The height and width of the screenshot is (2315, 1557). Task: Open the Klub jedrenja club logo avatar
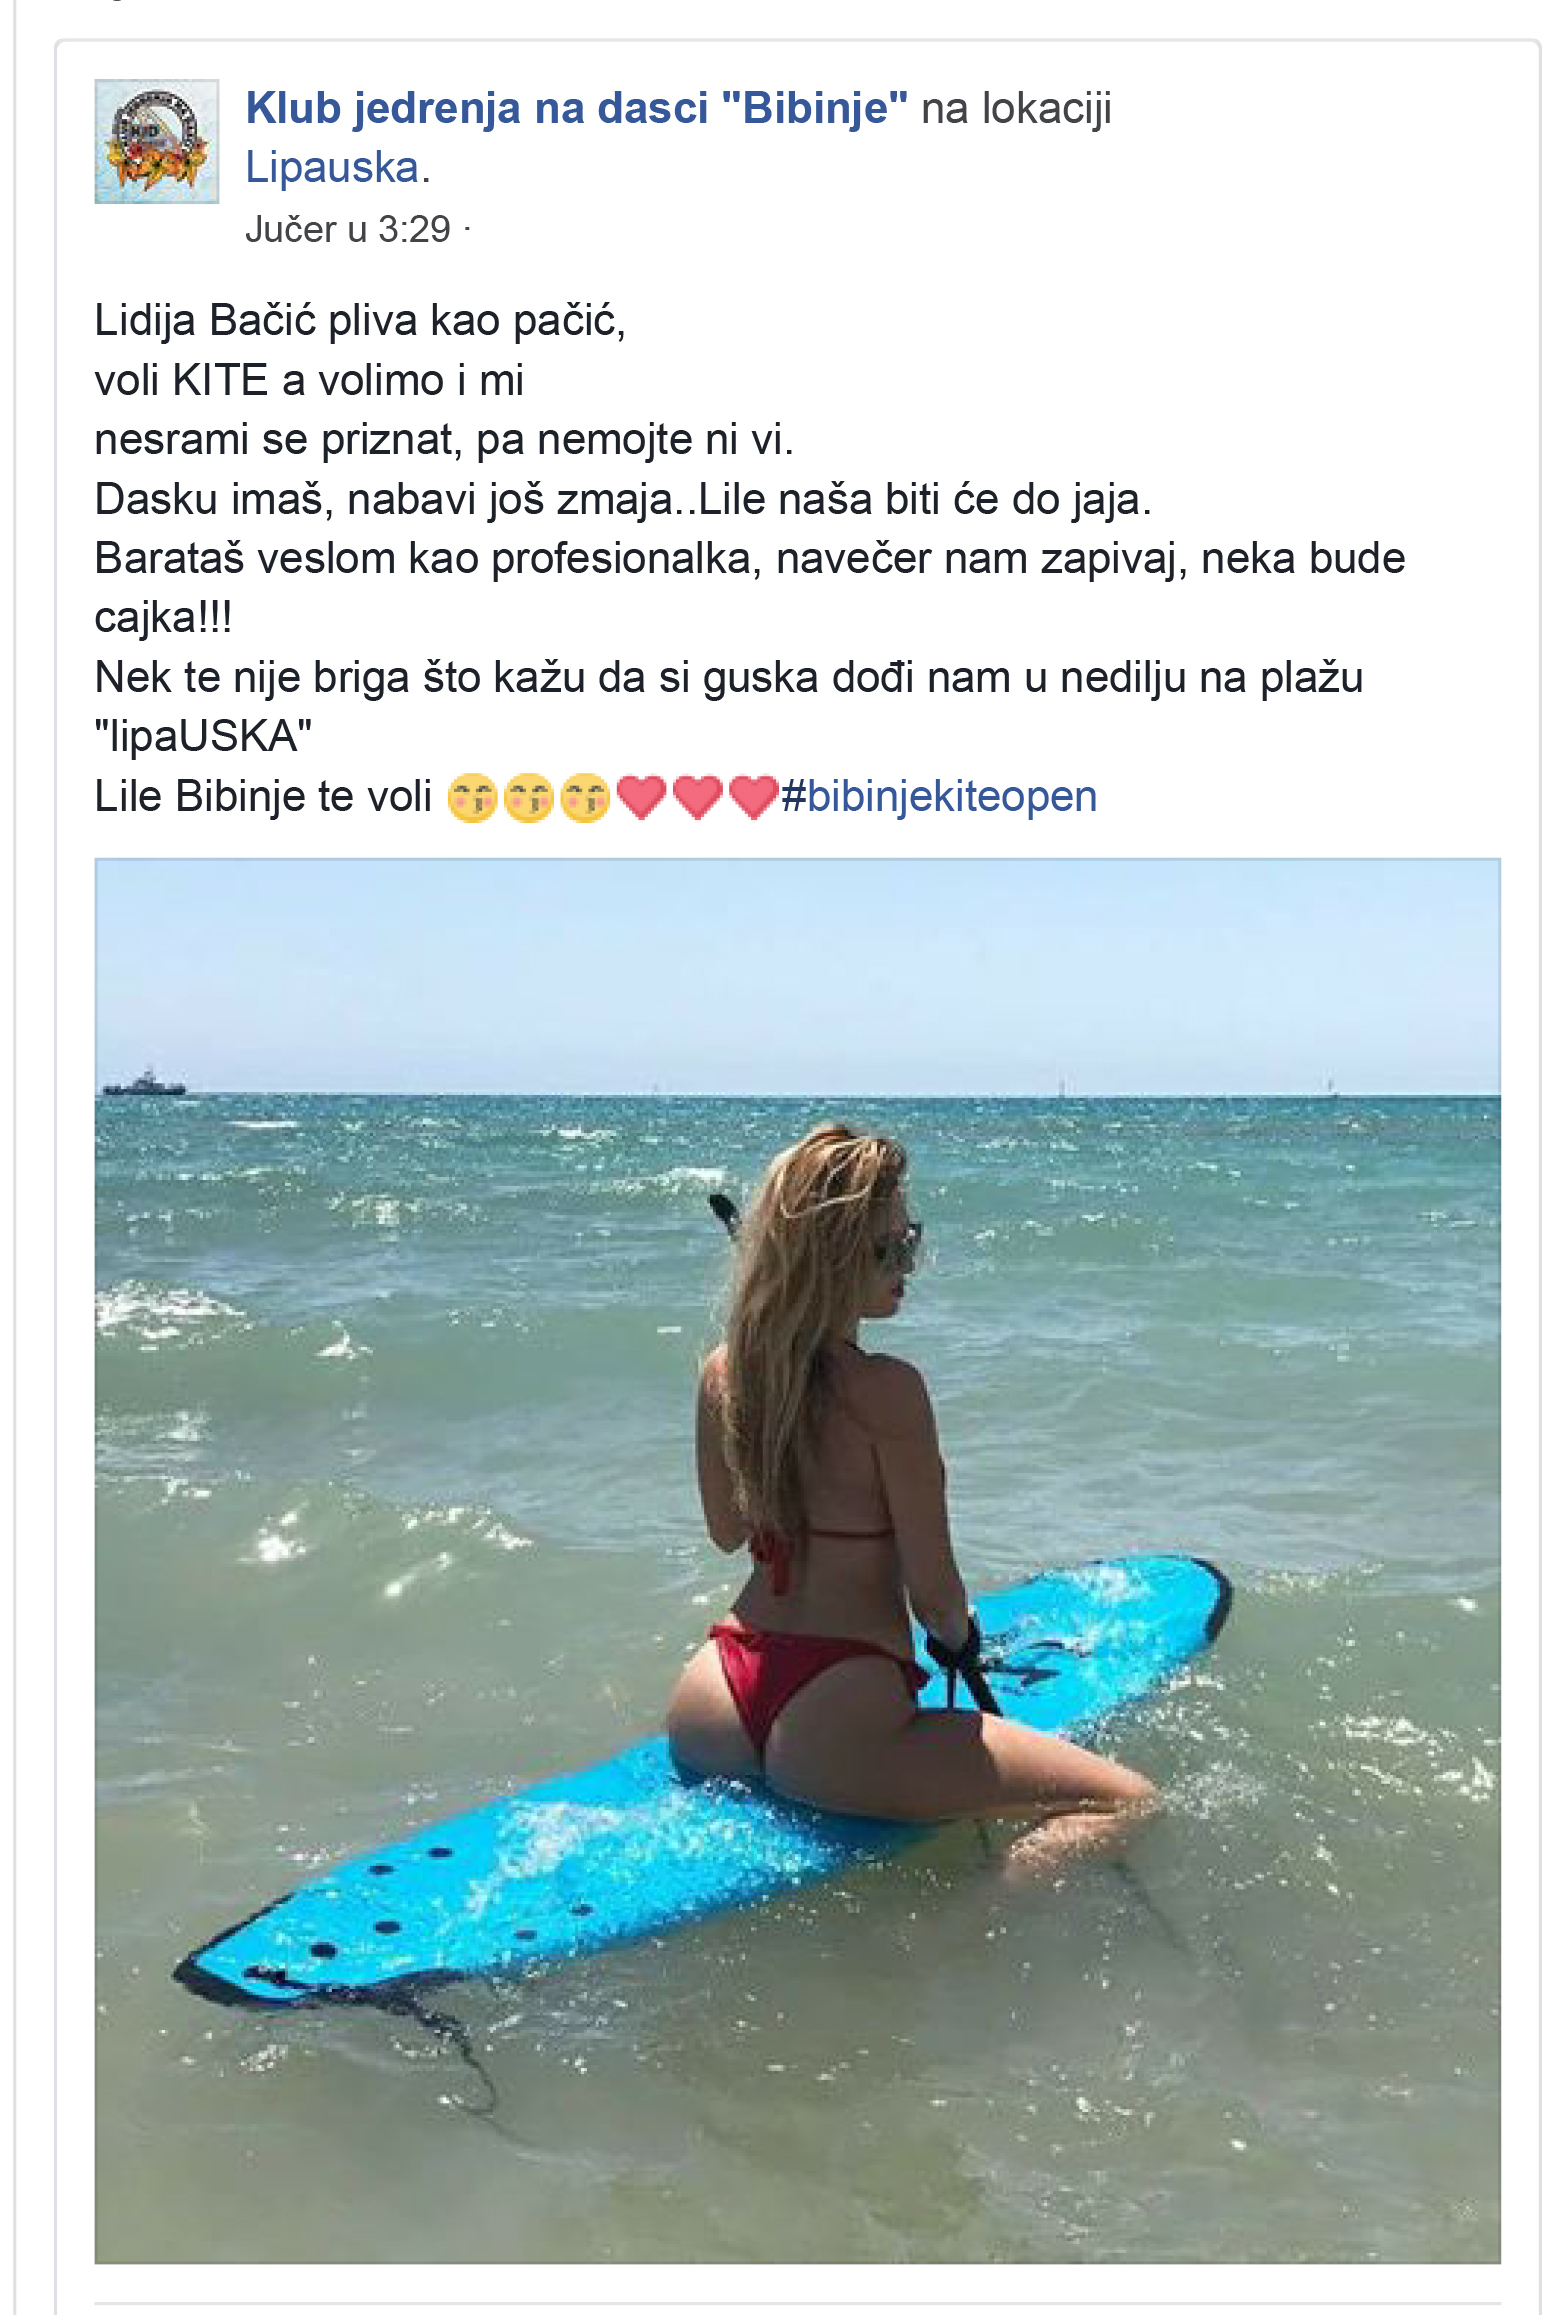pos(156,142)
